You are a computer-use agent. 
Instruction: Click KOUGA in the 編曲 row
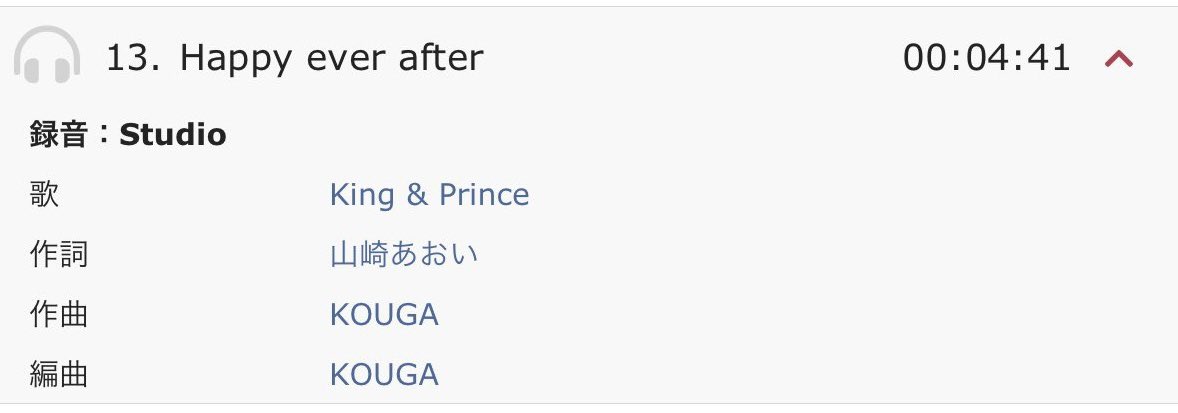coord(384,375)
